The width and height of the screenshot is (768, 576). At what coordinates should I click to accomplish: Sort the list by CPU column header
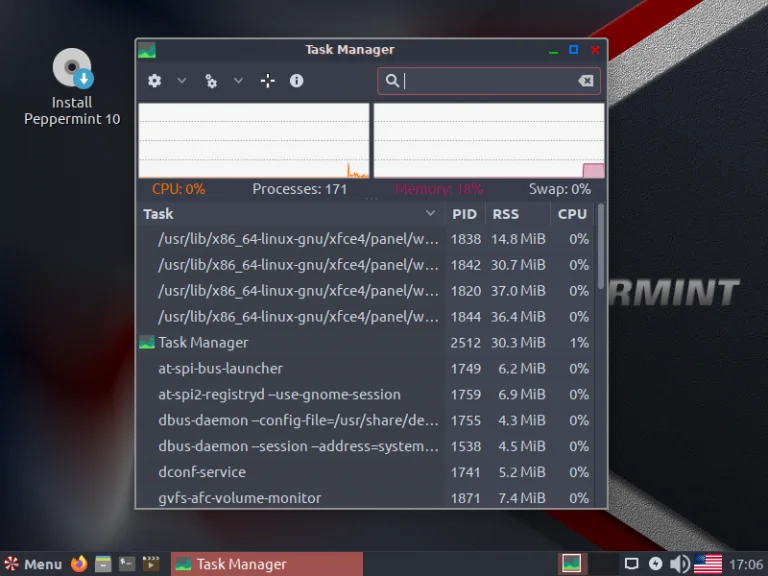(x=572, y=214)
